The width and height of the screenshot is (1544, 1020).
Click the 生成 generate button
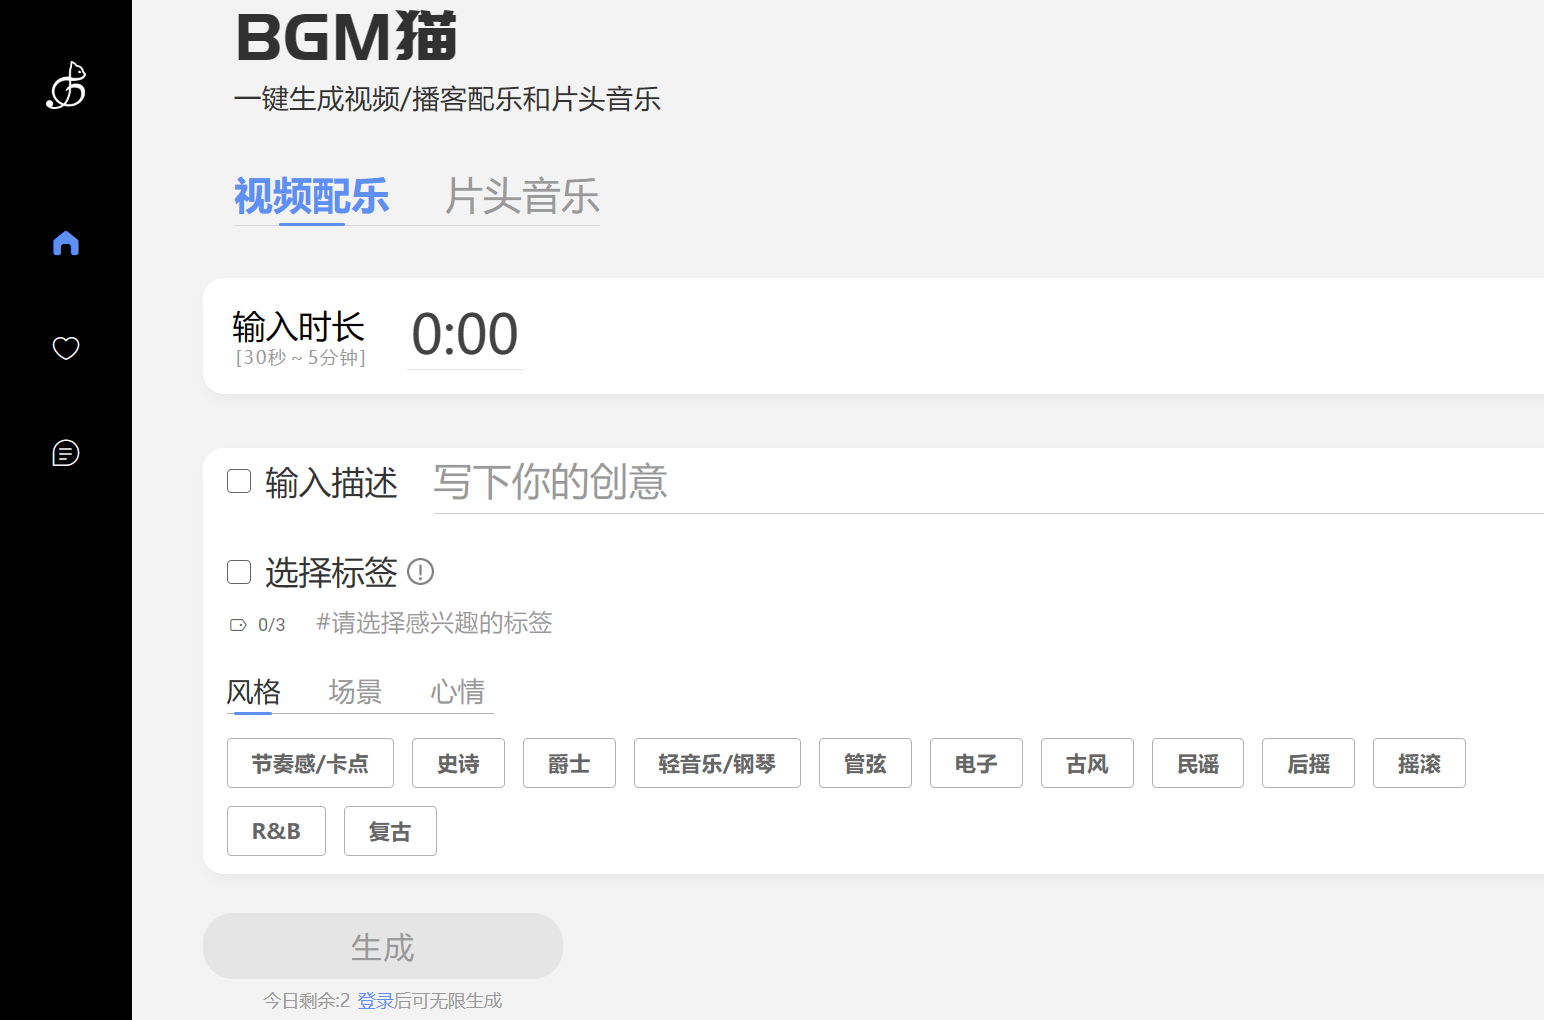pos(383,946)
